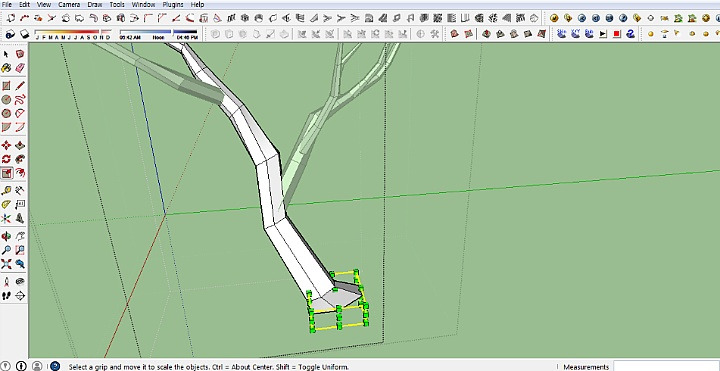
Task: Open the Plugins menu
Action: tap(173, 5)
